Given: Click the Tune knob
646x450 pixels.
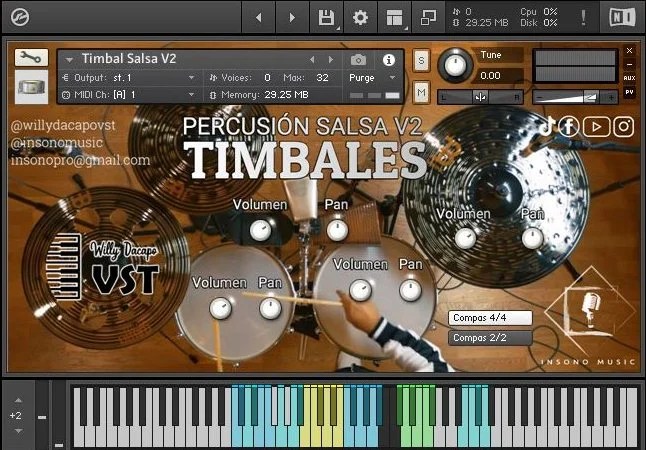Looking at the screenshot, I should [455, 65].
